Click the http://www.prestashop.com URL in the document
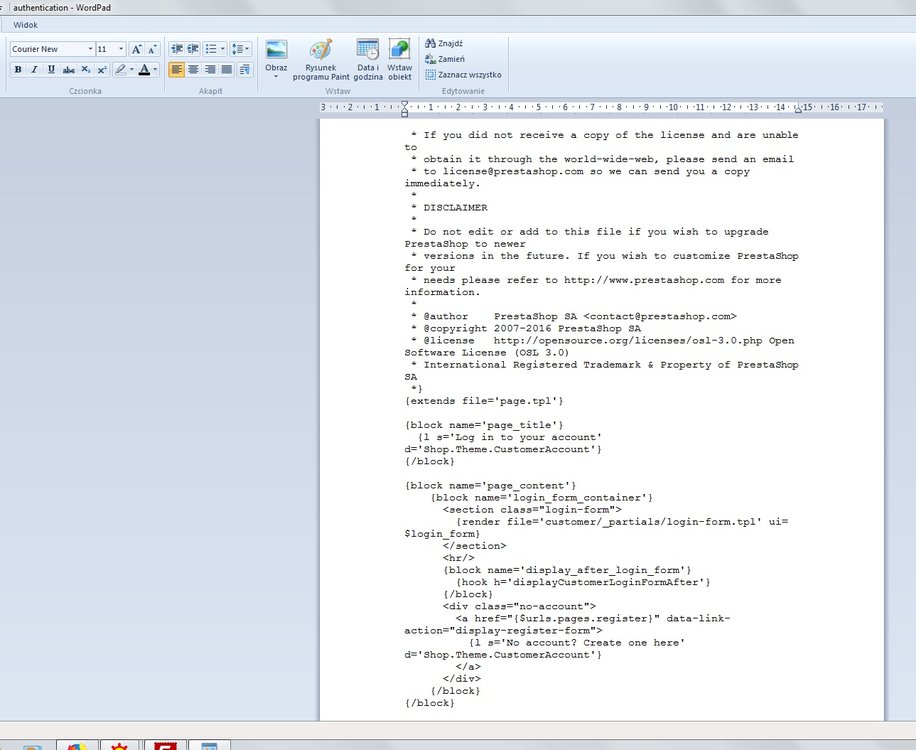 pos(644,280)
